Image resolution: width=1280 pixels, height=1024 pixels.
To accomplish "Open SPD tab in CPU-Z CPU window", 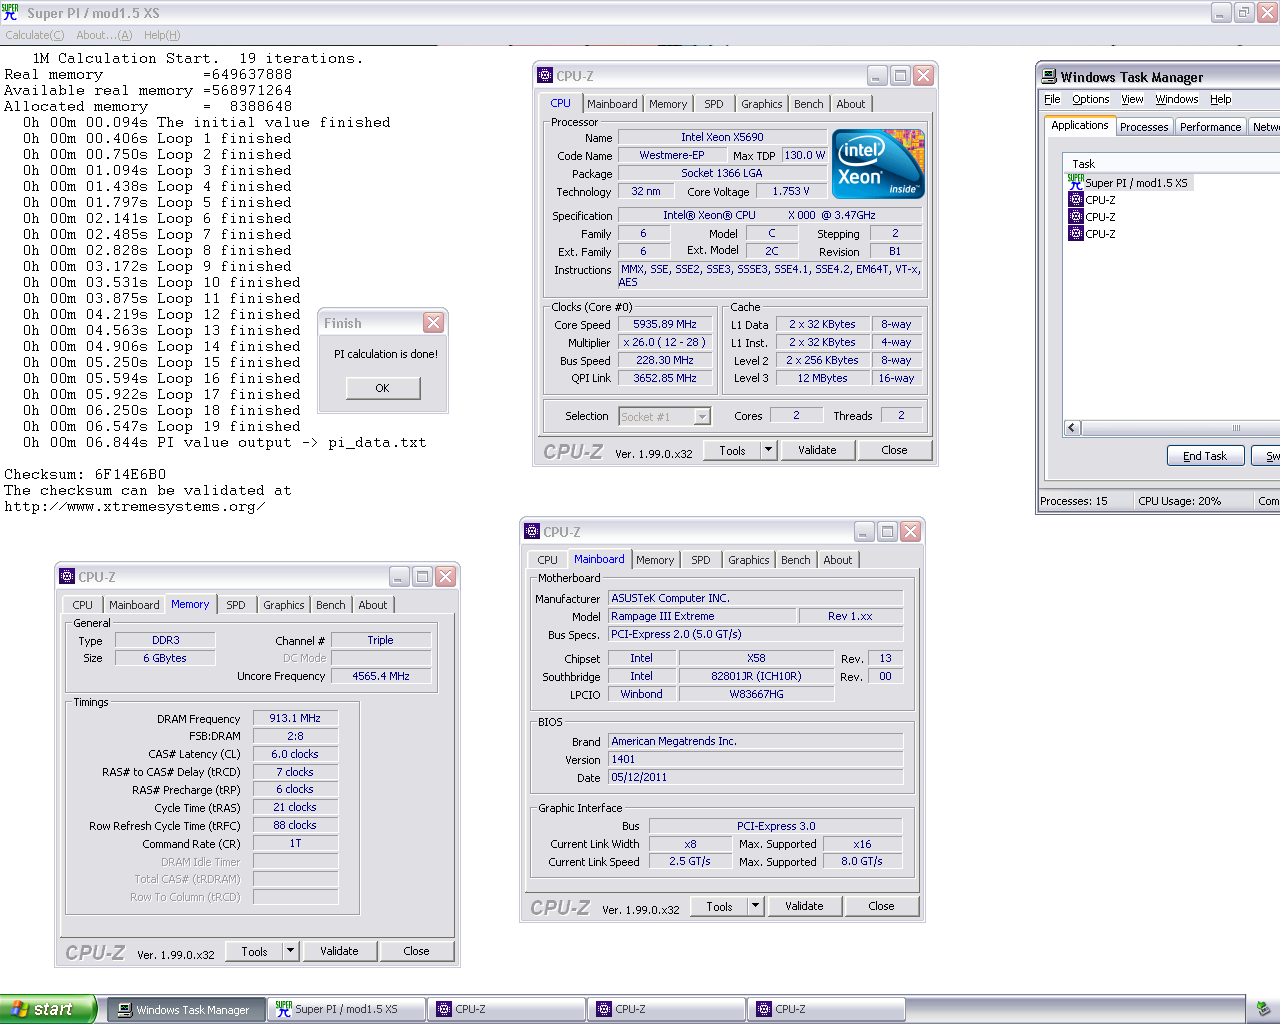I will (x=714, y=104).
